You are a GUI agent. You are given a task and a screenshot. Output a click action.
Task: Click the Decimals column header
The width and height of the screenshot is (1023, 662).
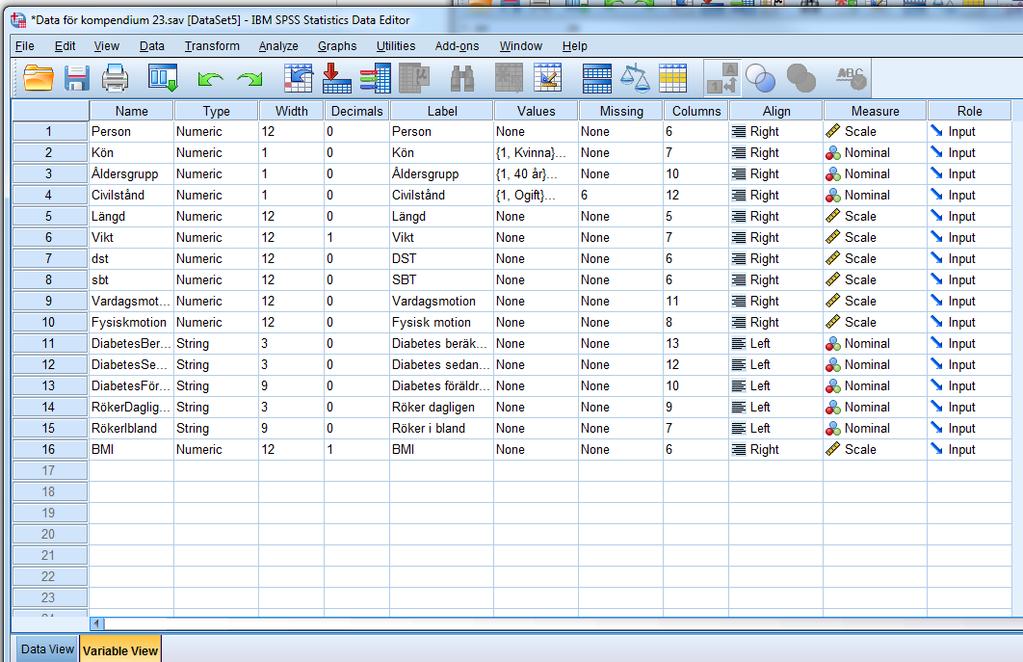coord(357,111)
